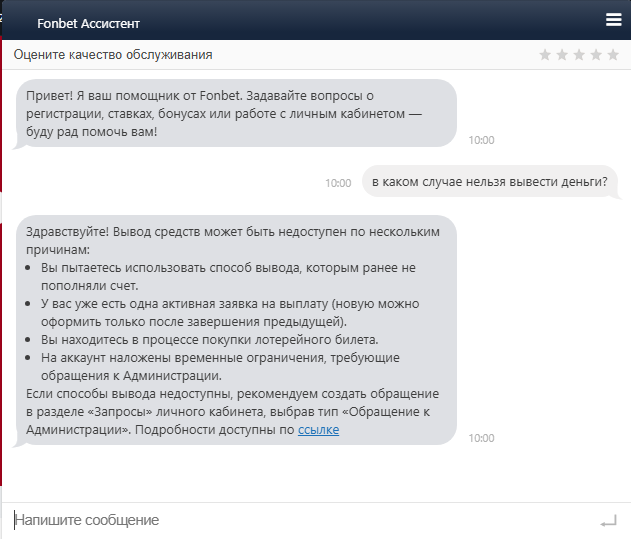Click the 10:00 timestamp beside greeting message
The height and width of the screenshot is (539, 631).
481,140
